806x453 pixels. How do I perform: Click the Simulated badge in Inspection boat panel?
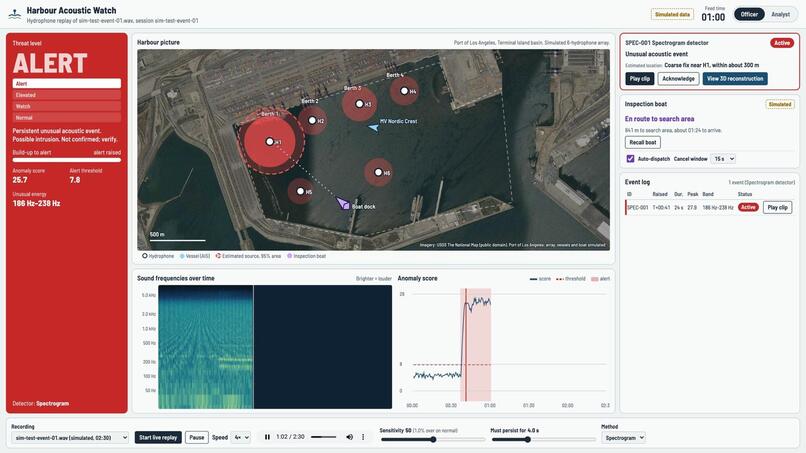pos(780,104)
